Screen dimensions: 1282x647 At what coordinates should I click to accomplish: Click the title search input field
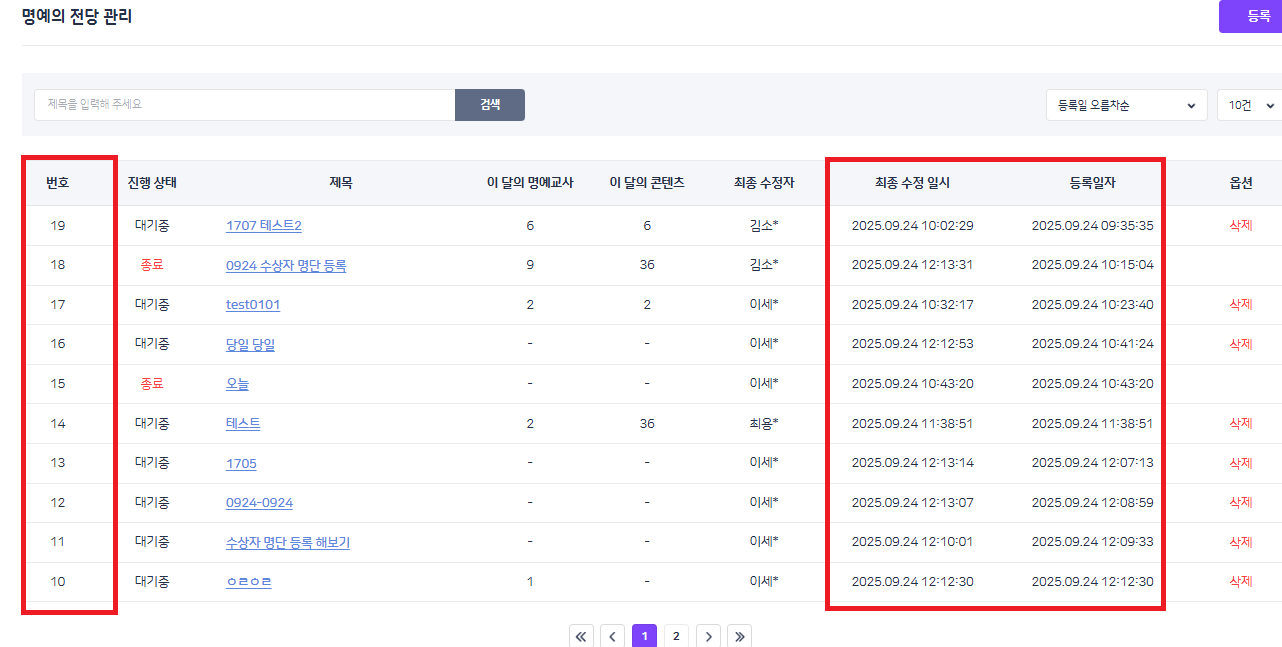pyautogui.click(x=244, y=104)
